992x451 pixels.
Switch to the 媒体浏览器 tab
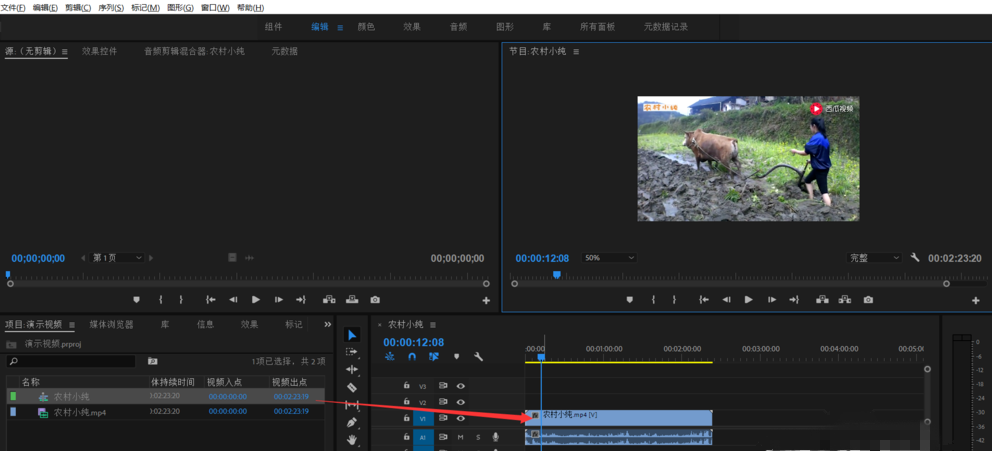[x=111, y=324]
